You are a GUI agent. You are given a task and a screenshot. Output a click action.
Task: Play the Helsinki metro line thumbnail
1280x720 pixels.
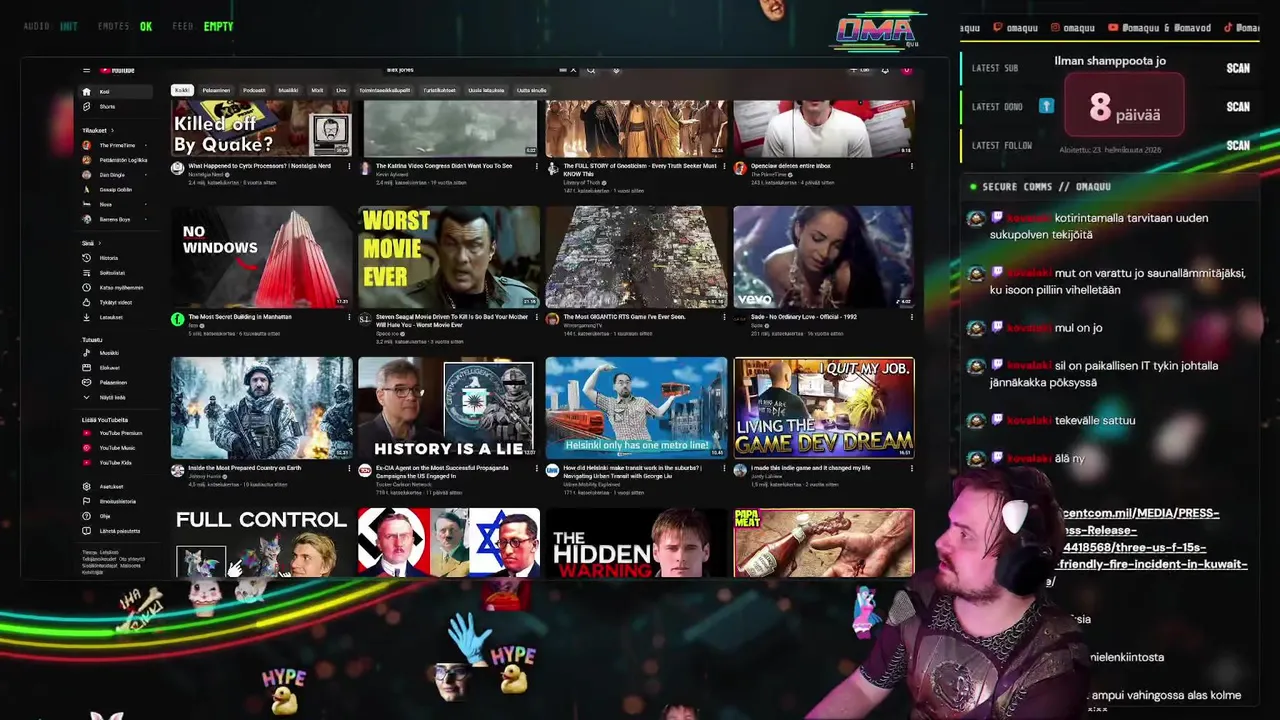[x=636, y=408]
